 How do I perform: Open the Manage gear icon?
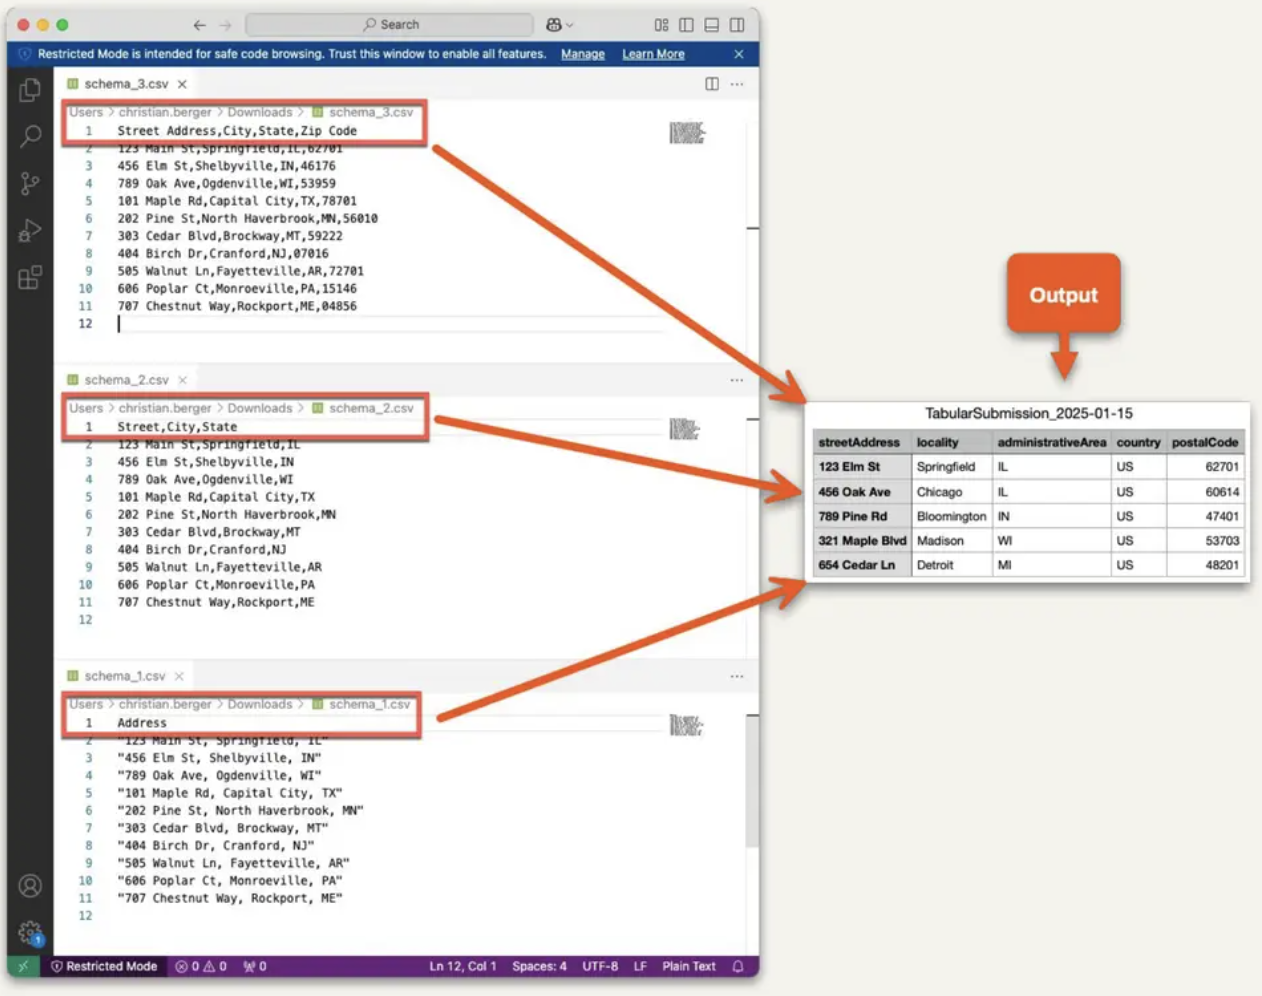point(29,929)
